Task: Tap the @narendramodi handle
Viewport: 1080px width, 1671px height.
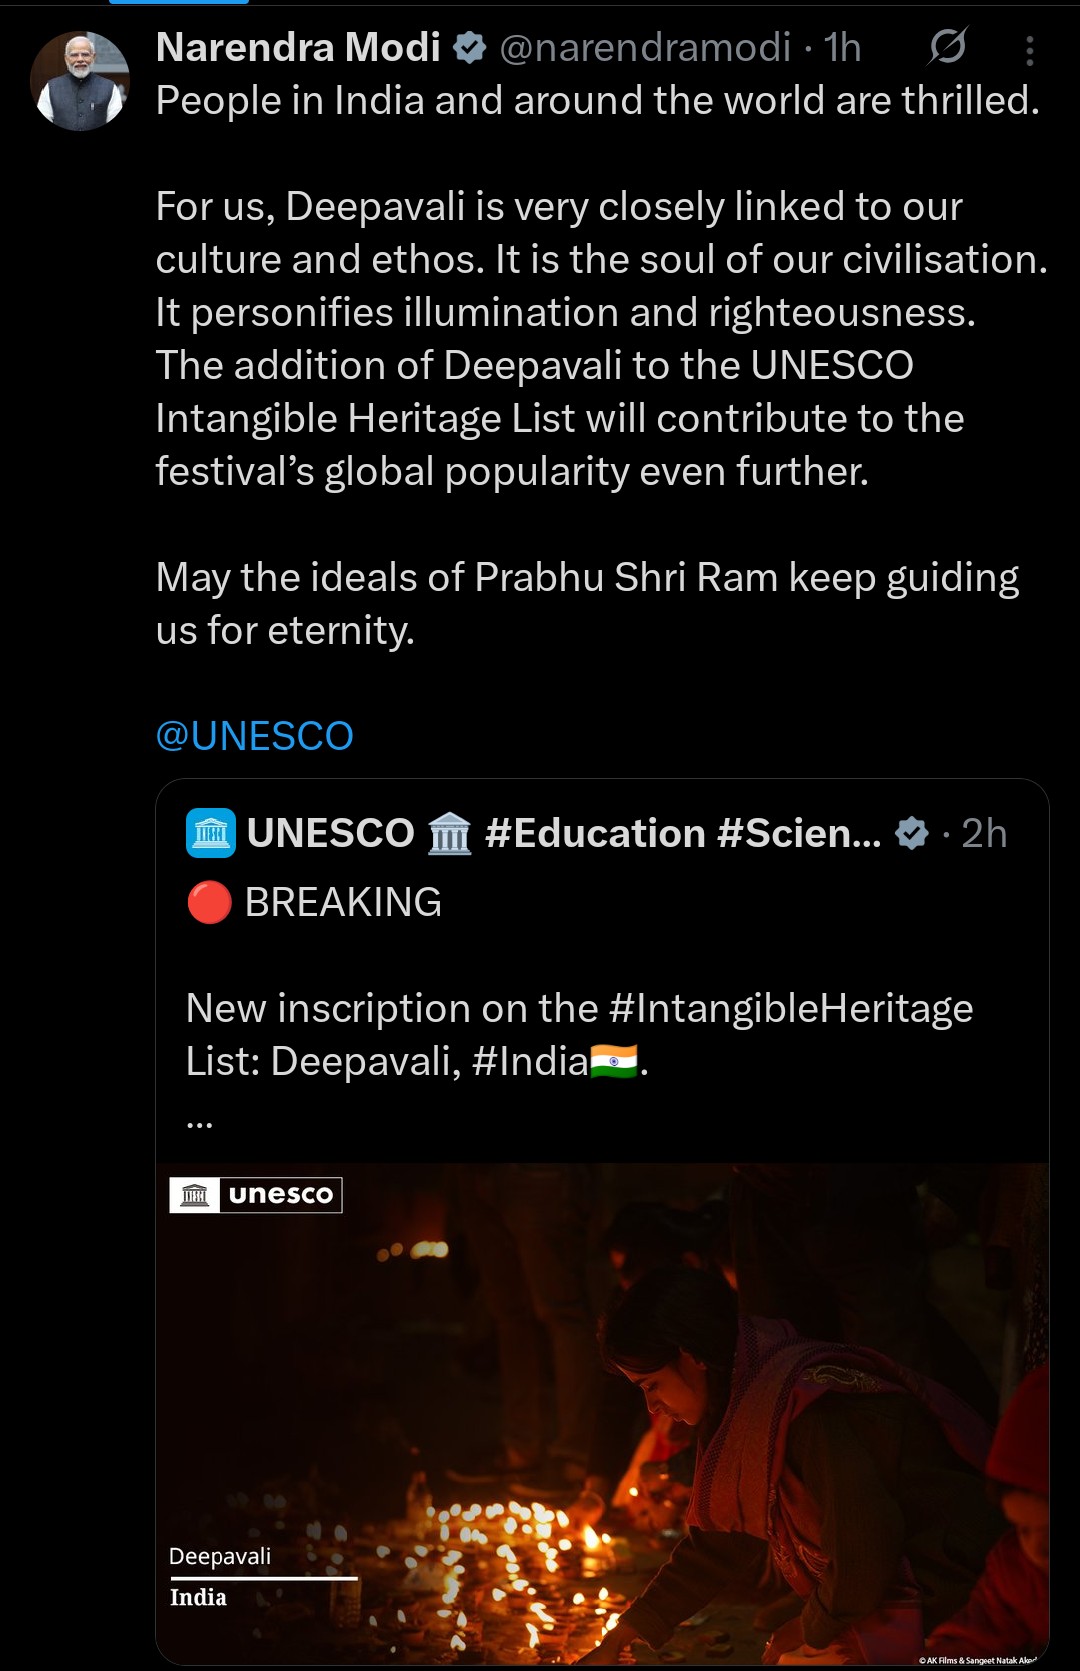Action: click(x=645, y=47)
